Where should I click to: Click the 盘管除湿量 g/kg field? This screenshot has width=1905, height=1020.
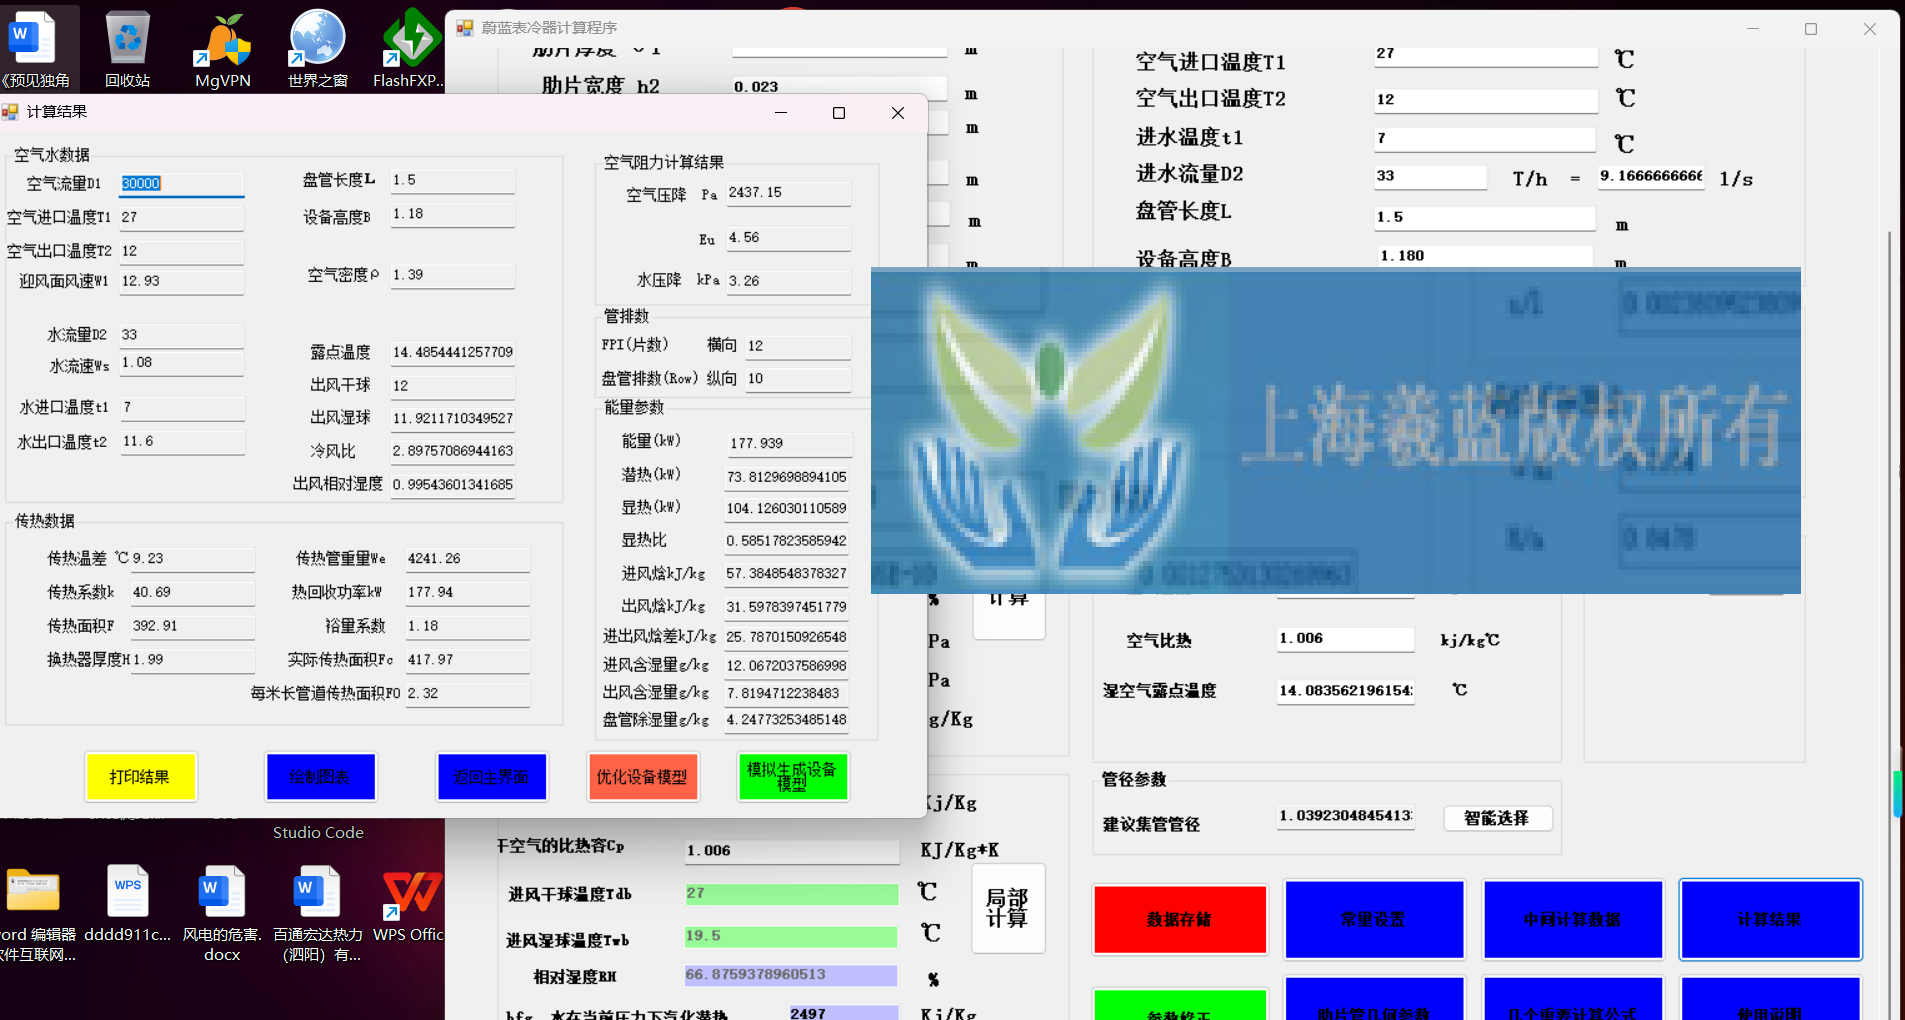[x=788, y=720]
